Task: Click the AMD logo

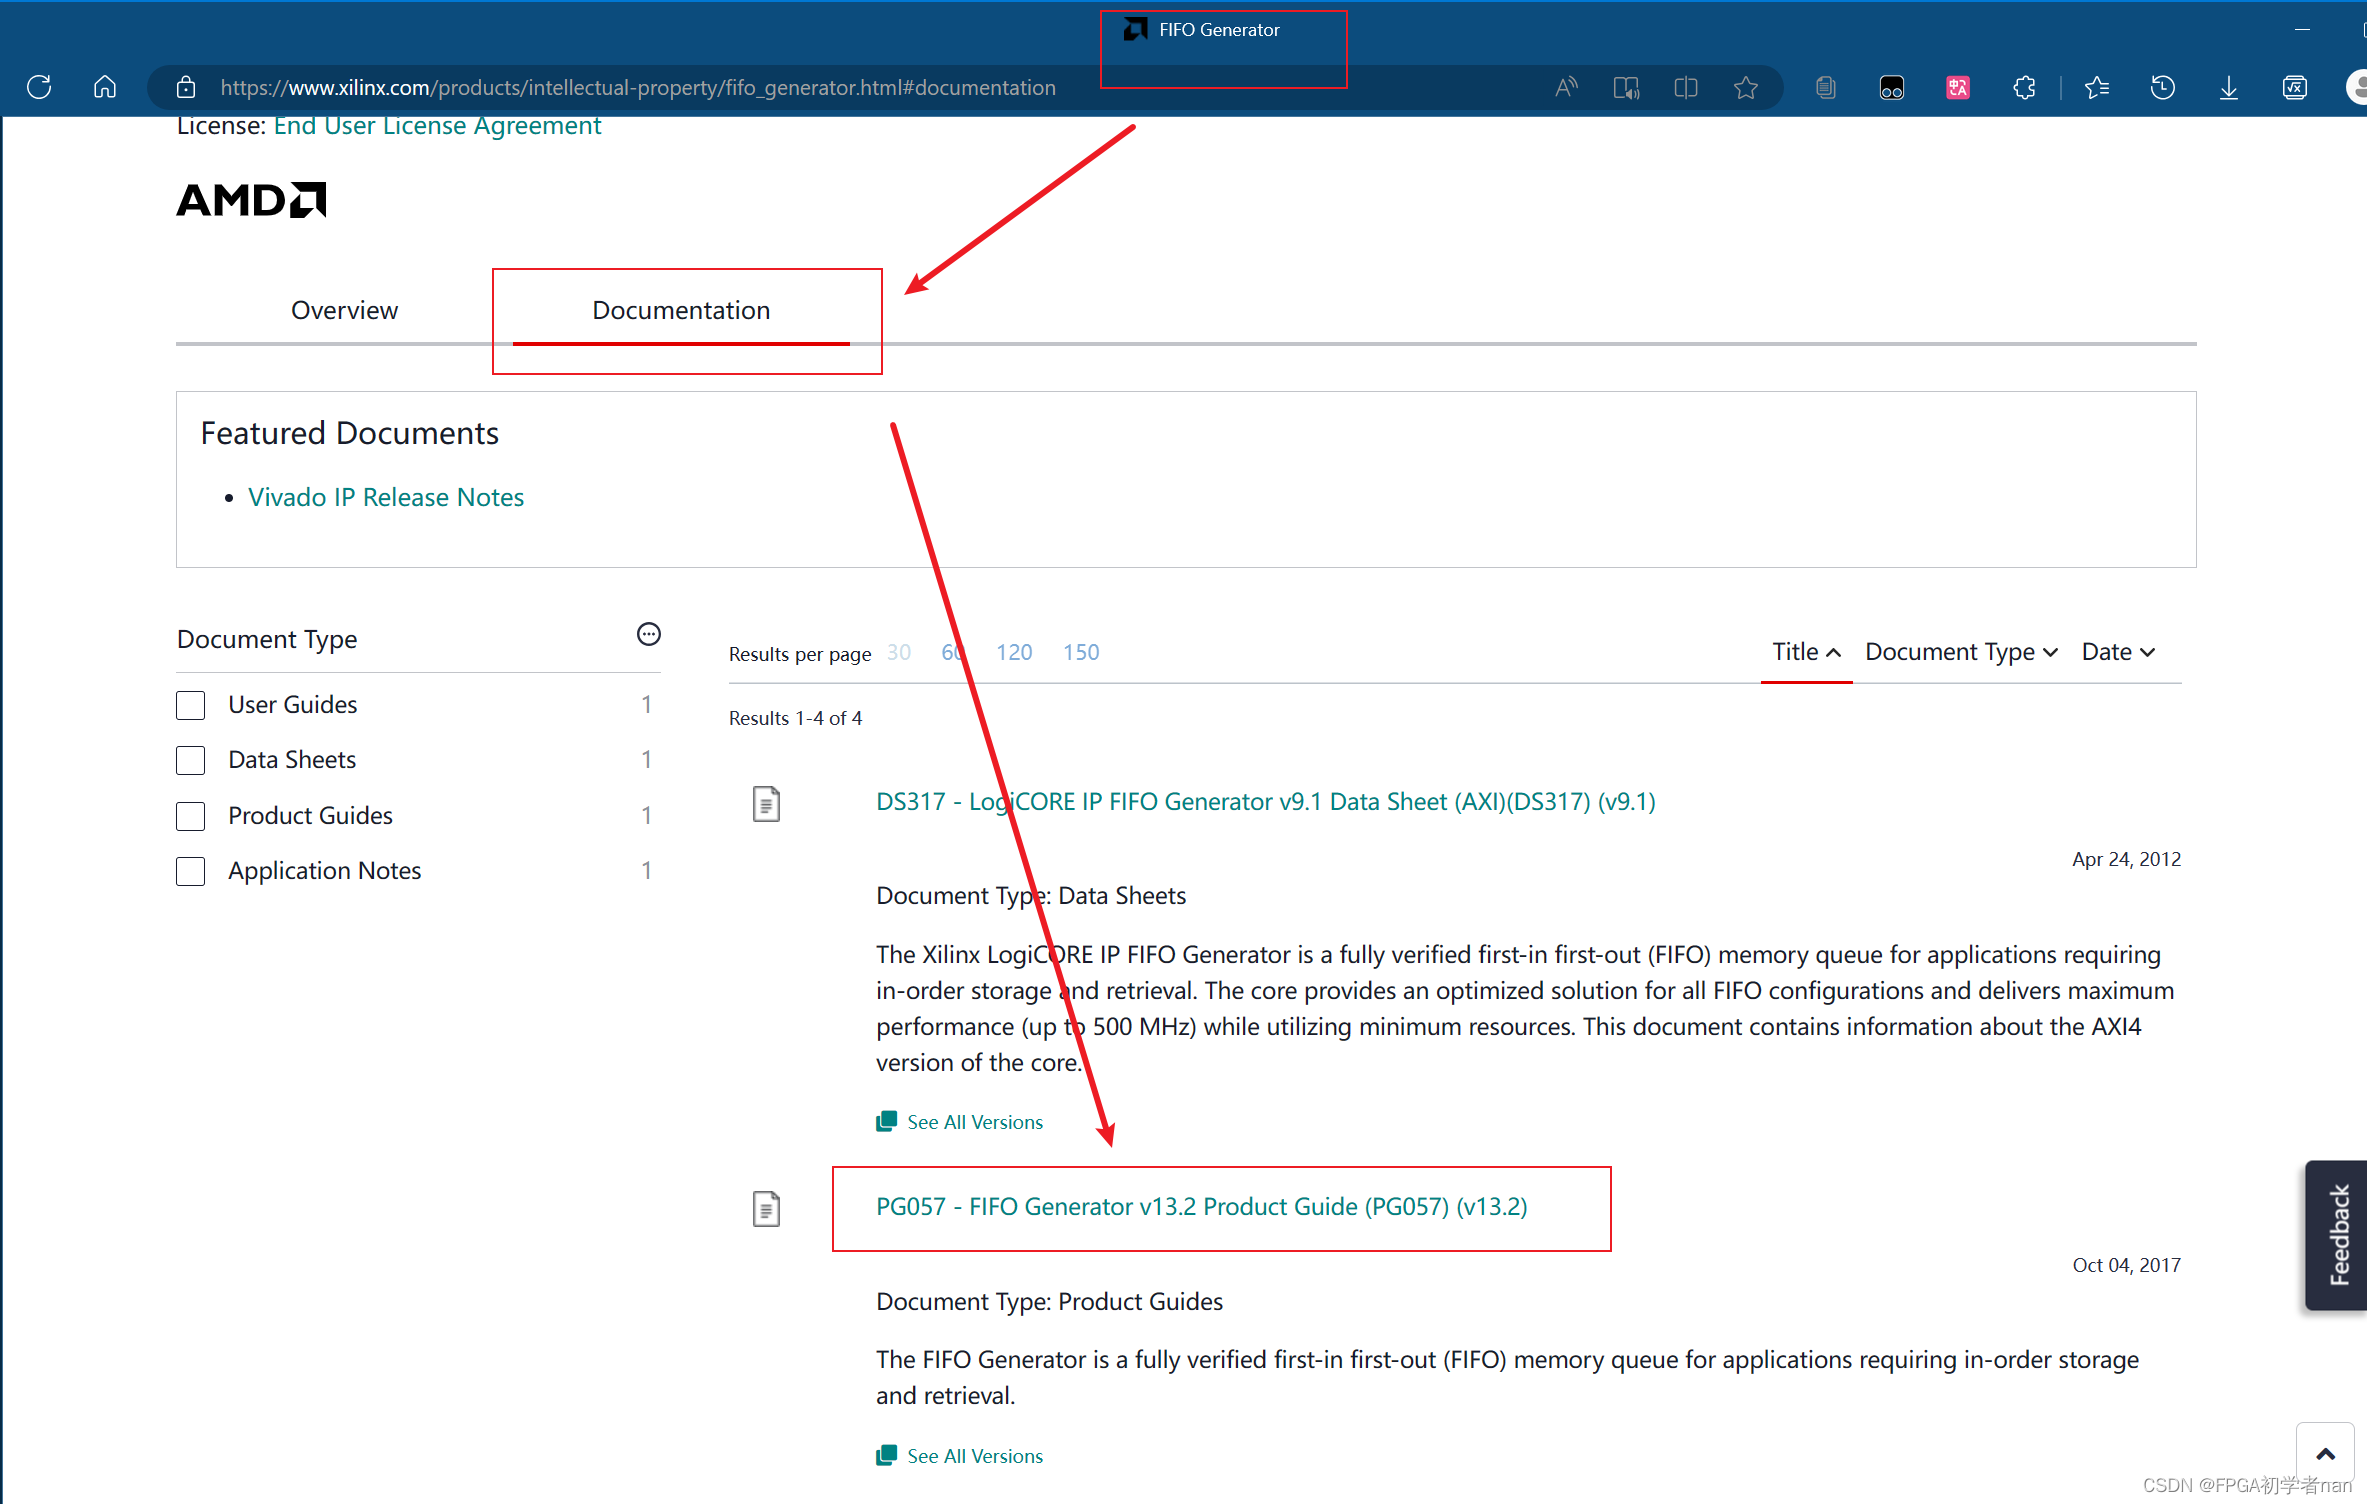Action: (x=252, y=200)
